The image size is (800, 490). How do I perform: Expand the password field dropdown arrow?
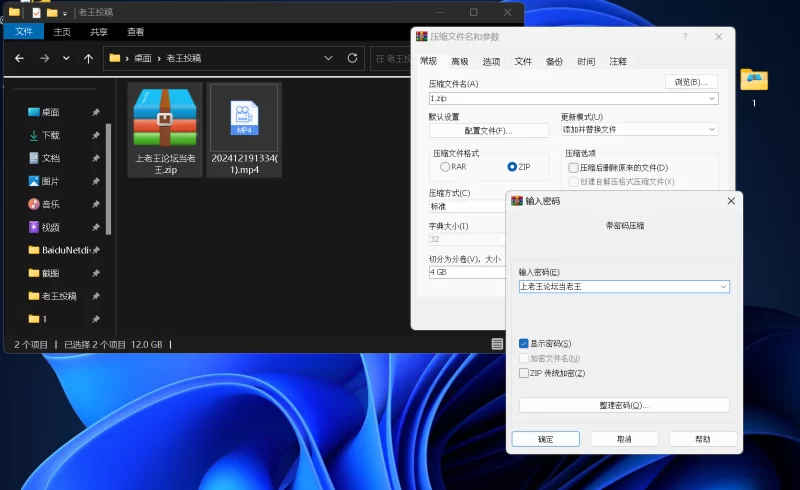(x=723, y=287)
